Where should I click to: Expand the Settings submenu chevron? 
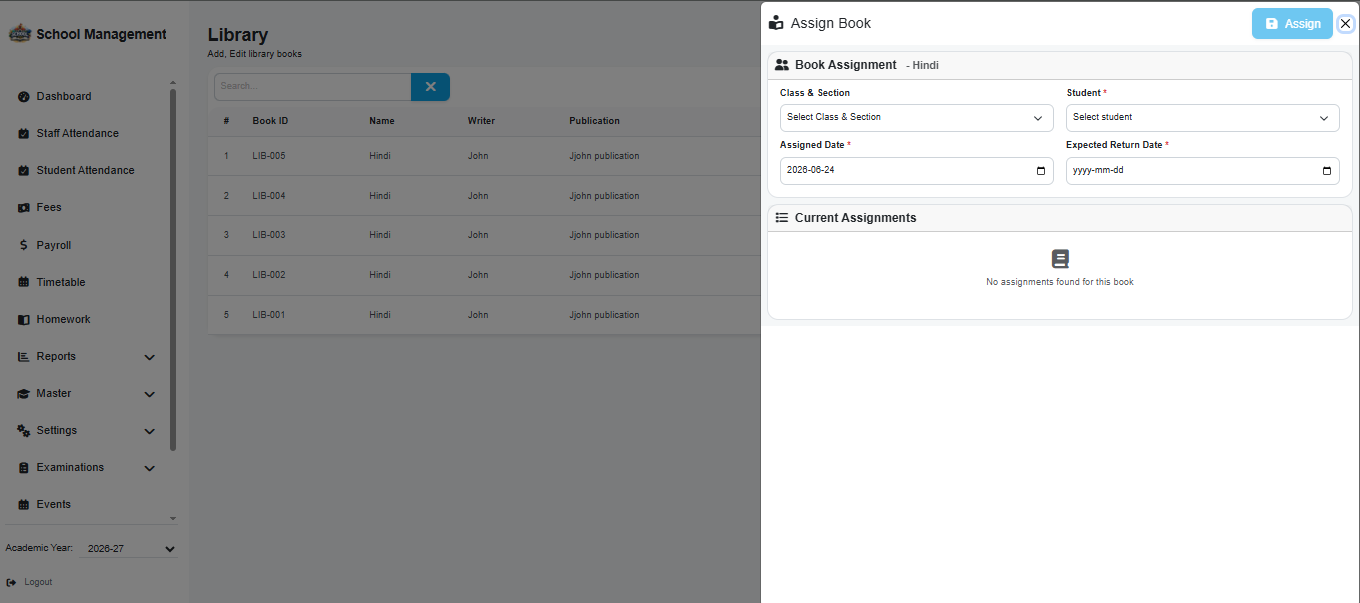tap(150, 431)
